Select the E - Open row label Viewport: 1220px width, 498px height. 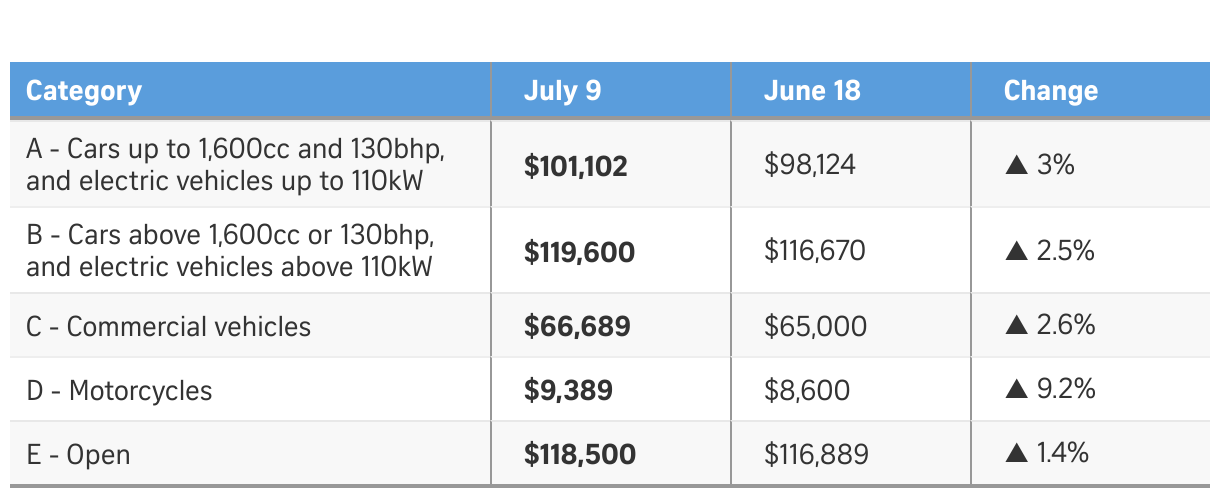(x=79, y=455)
